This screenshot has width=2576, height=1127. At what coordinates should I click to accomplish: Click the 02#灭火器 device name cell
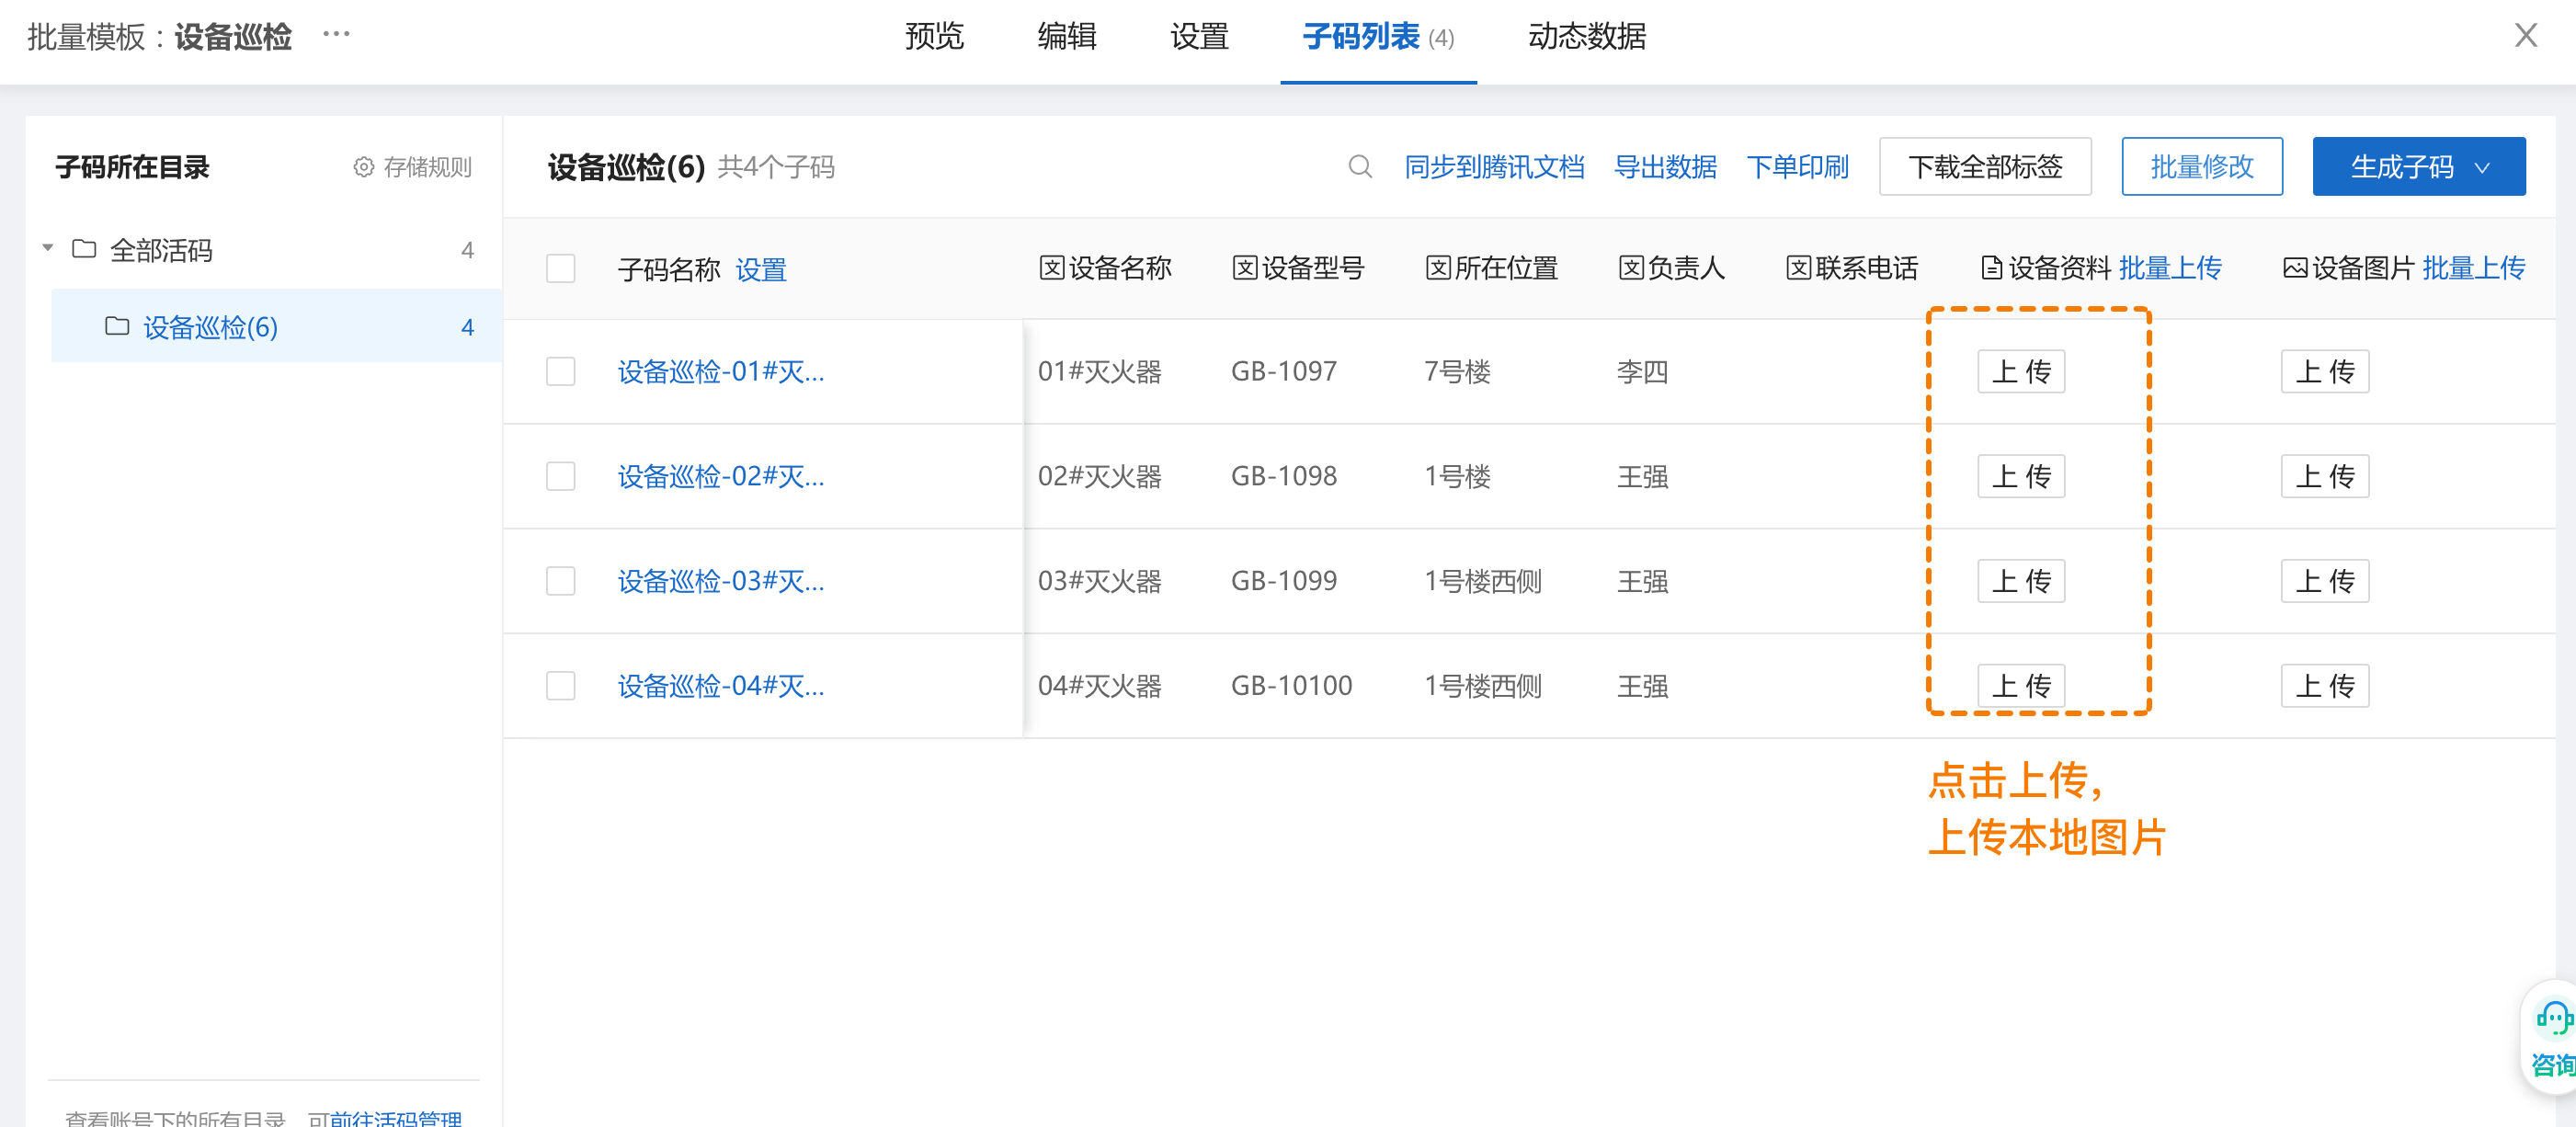pos(1099,476)
